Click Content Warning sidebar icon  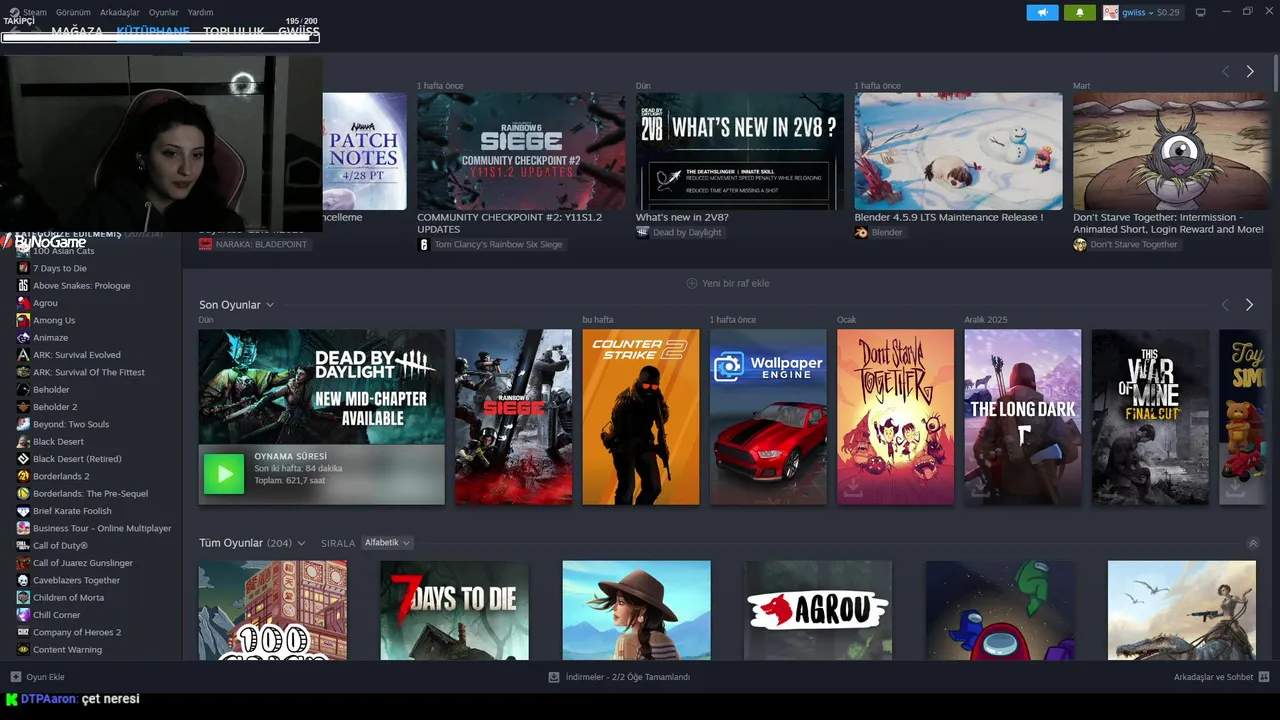[x=23, y=649]
